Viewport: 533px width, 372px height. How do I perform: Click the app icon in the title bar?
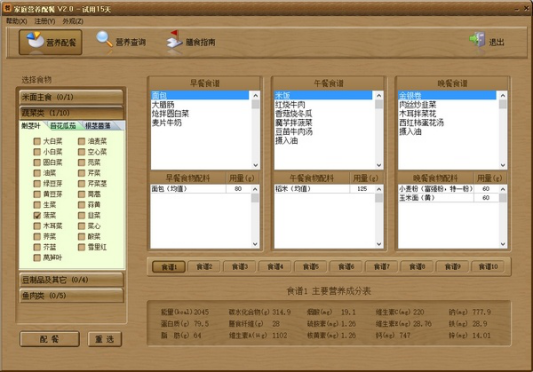pos(7,8)
